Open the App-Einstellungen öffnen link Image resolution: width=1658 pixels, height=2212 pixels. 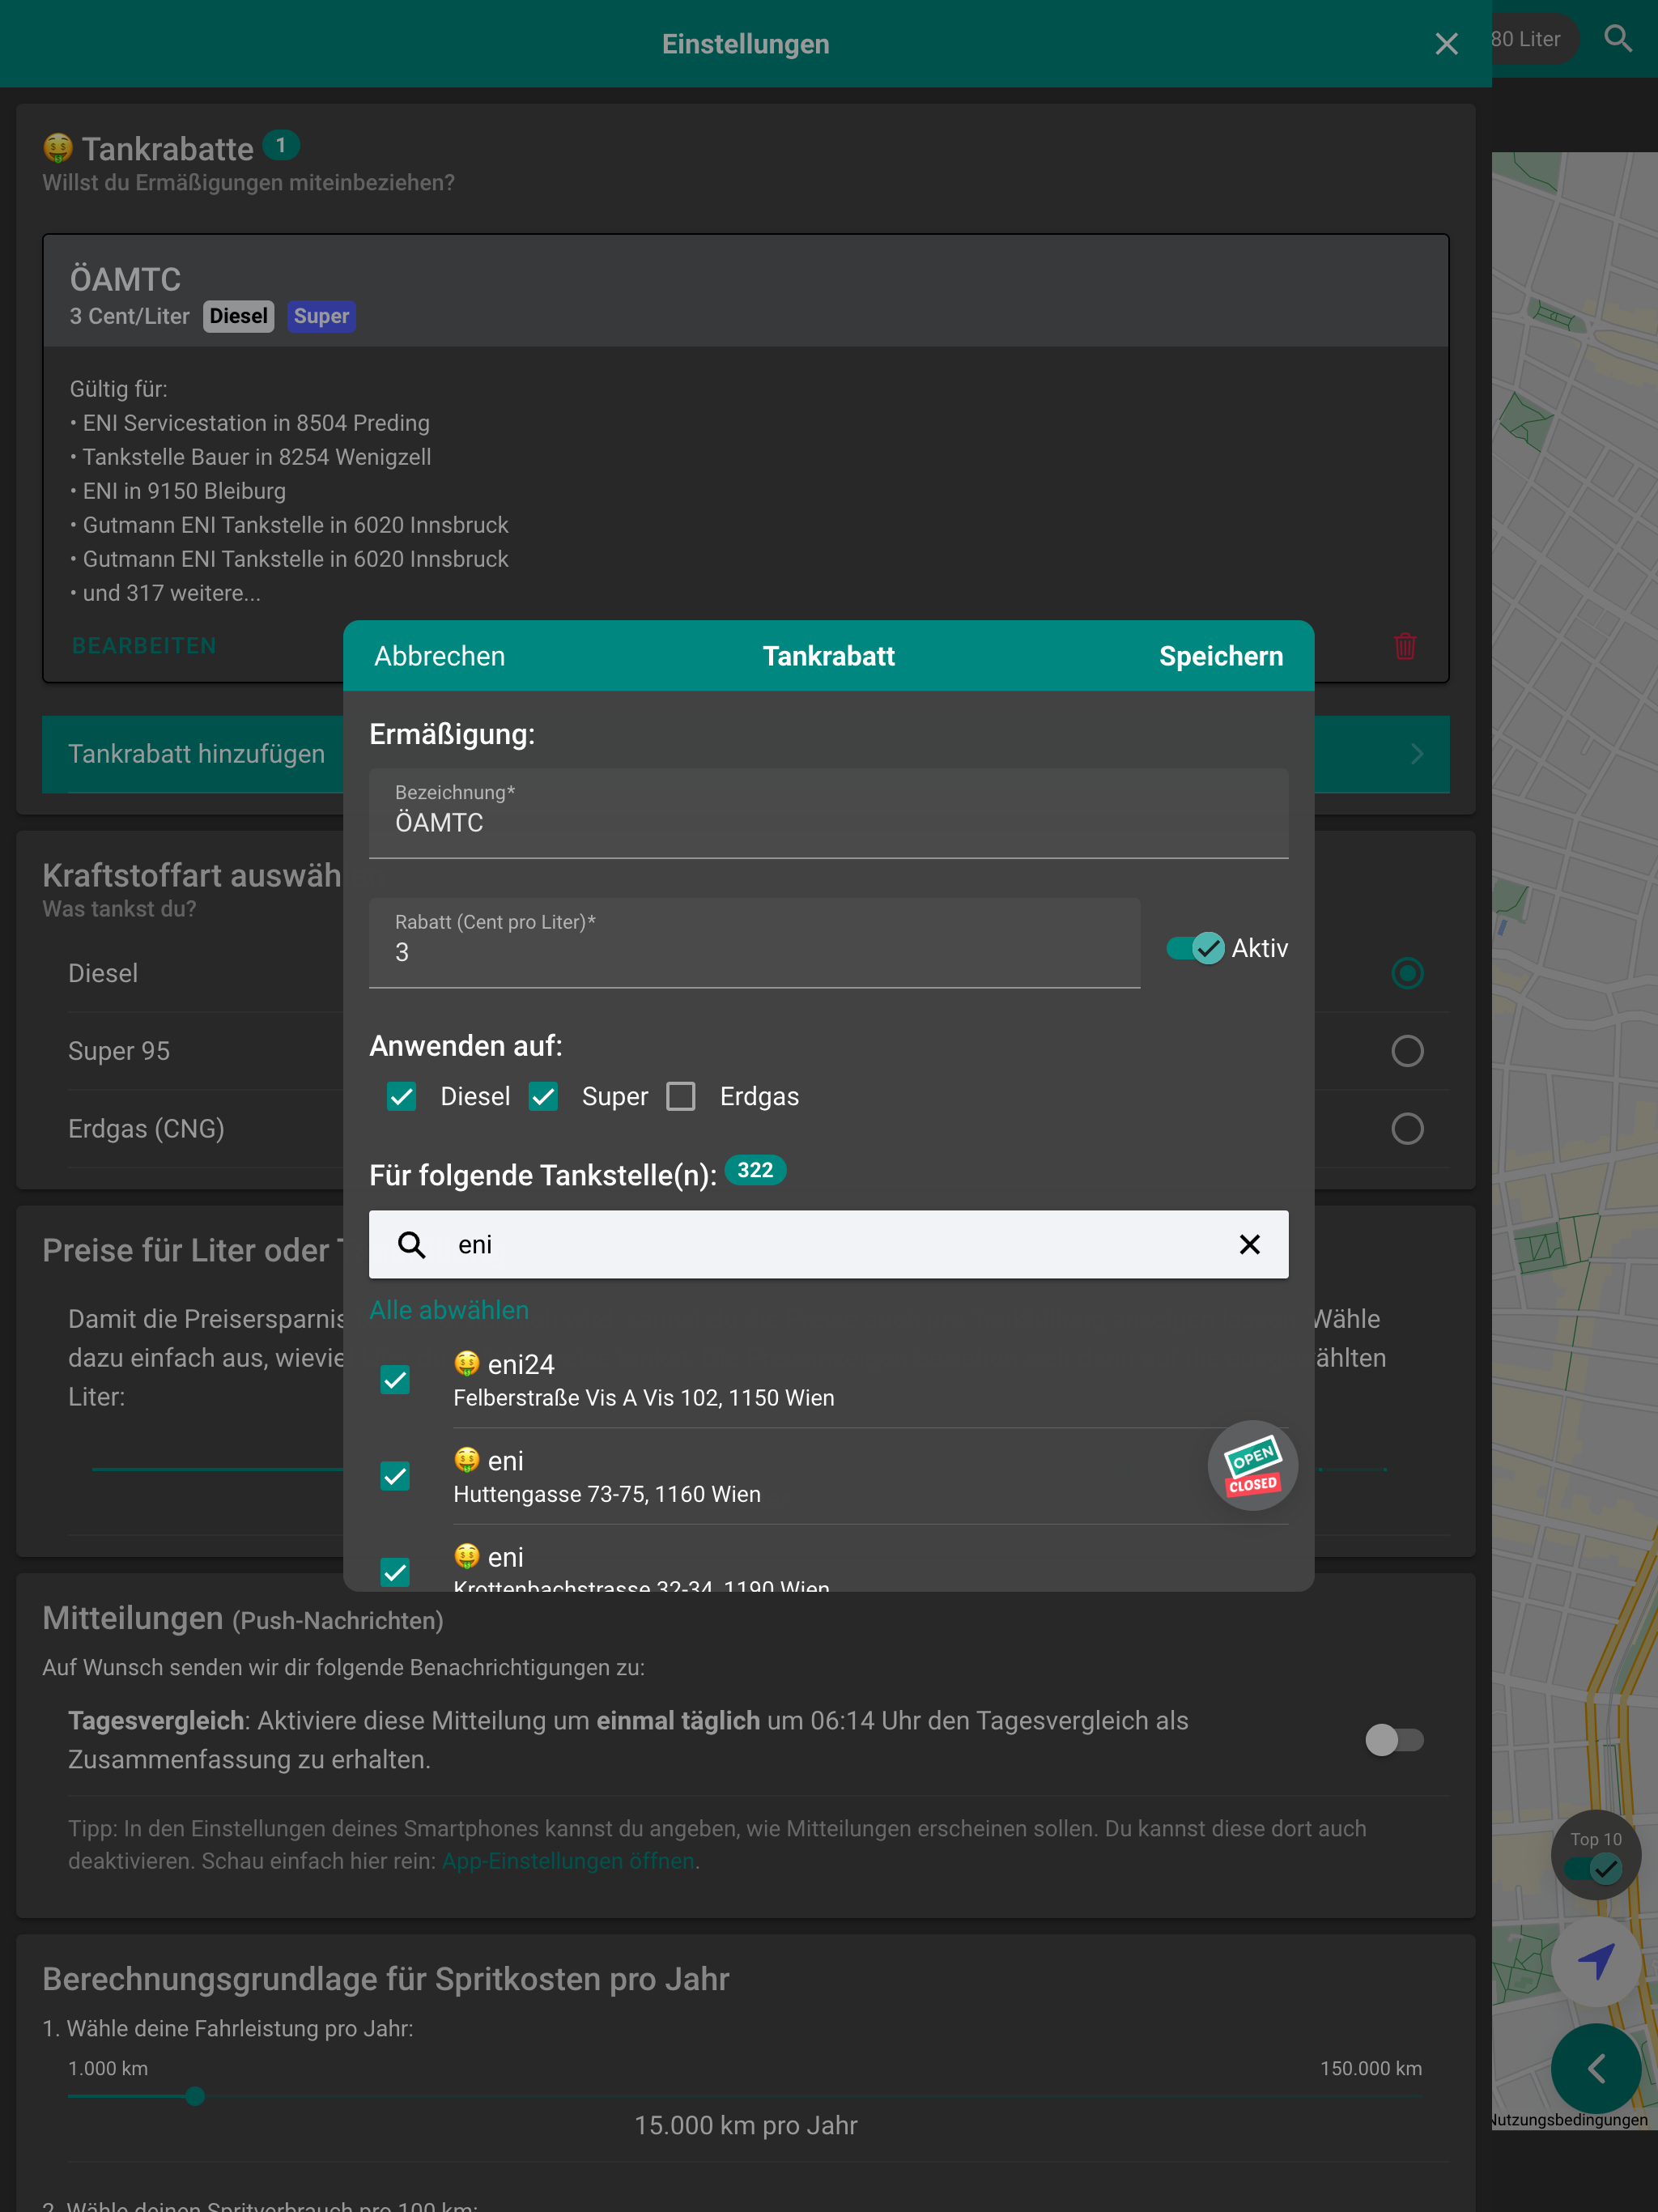[x=568, y=1861]
